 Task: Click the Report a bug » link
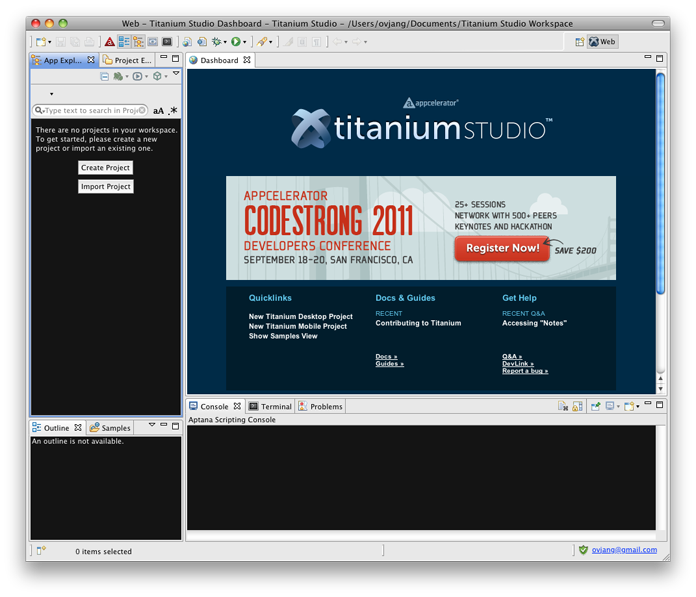[525, 371]
